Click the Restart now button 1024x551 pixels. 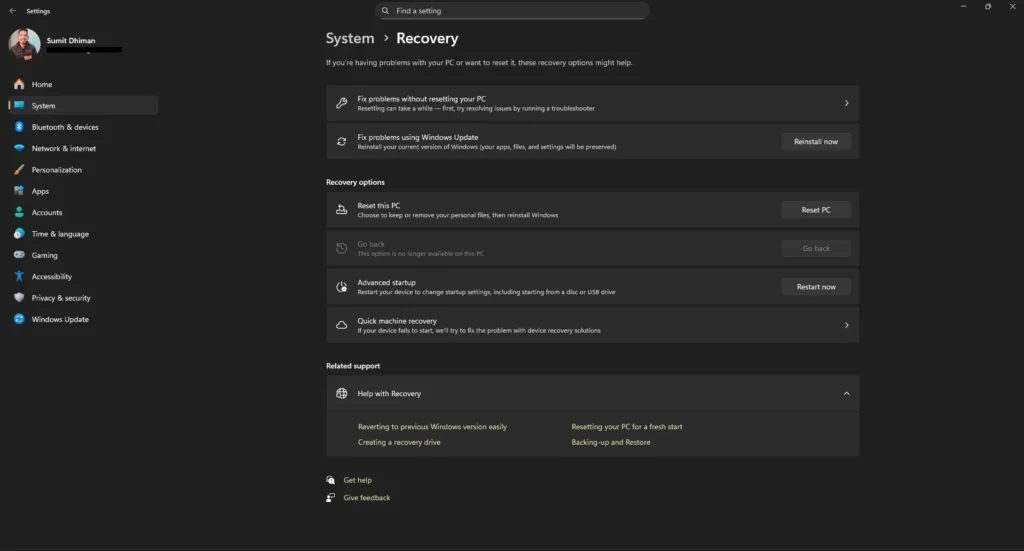click(x=816, y=287)
